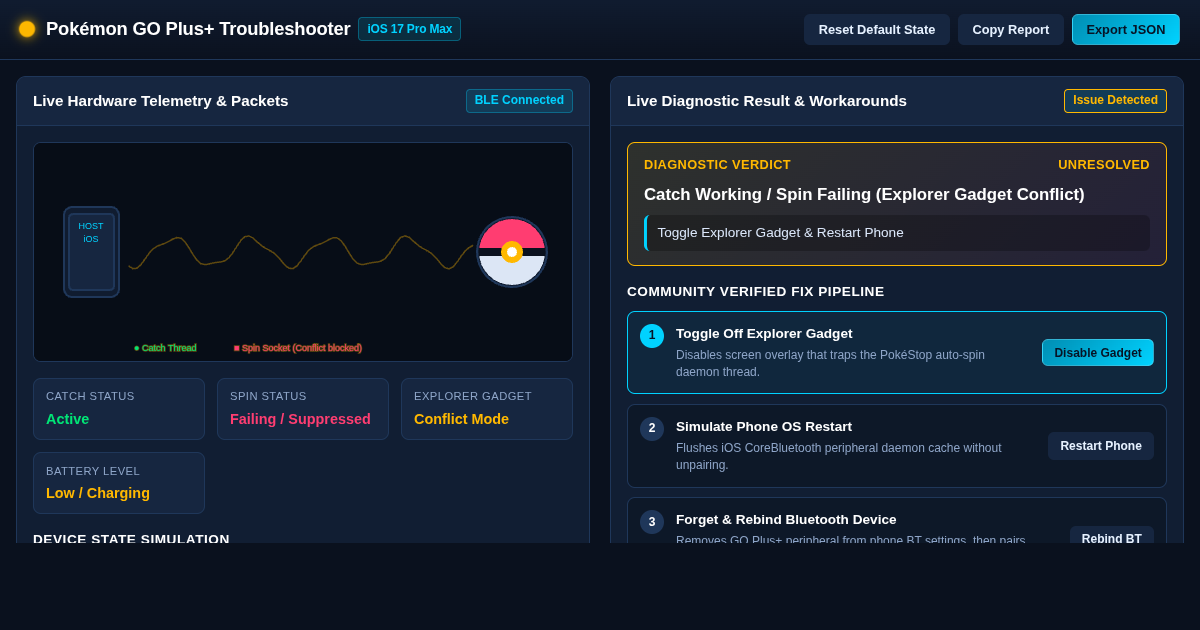Viewport: 1200px width, 630px height.
Task: Click the Pokémon GO Plus+ Troubleshooter title
Action: (198, 29)
